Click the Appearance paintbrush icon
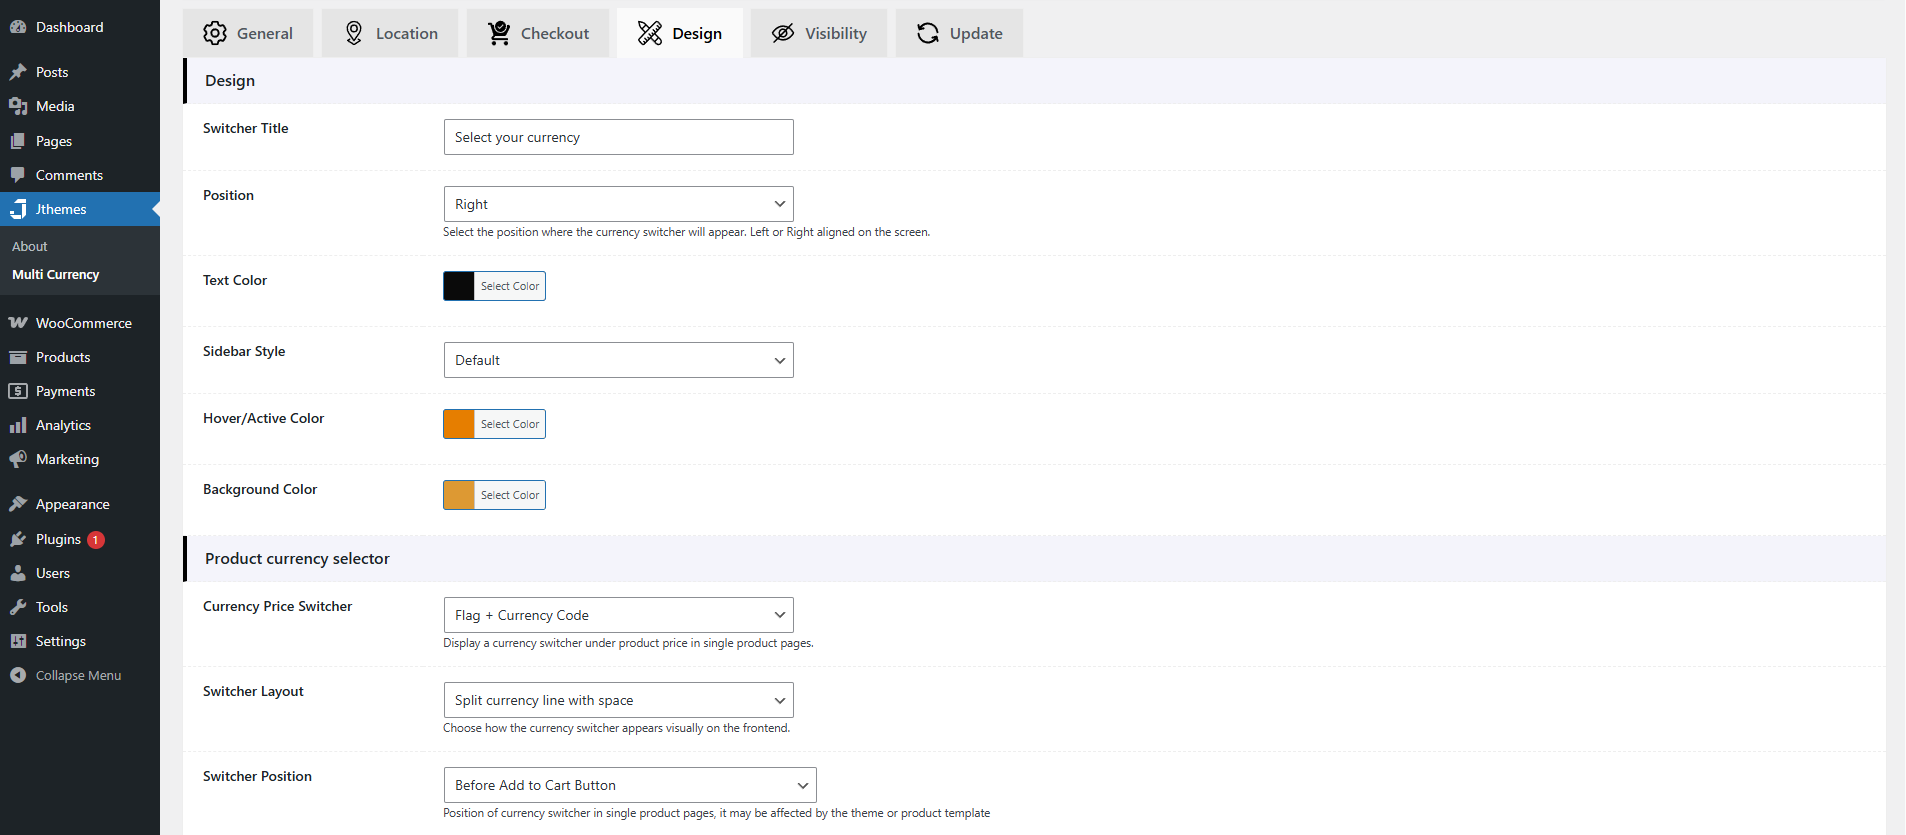The image size is (1906, 835). pos(18,504)
